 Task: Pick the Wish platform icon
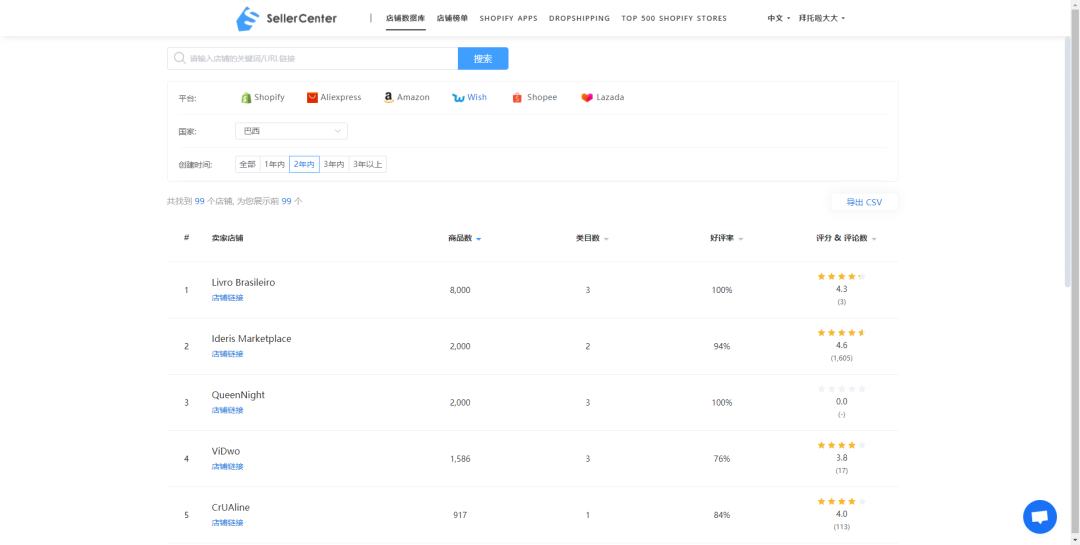pos(458,98)
